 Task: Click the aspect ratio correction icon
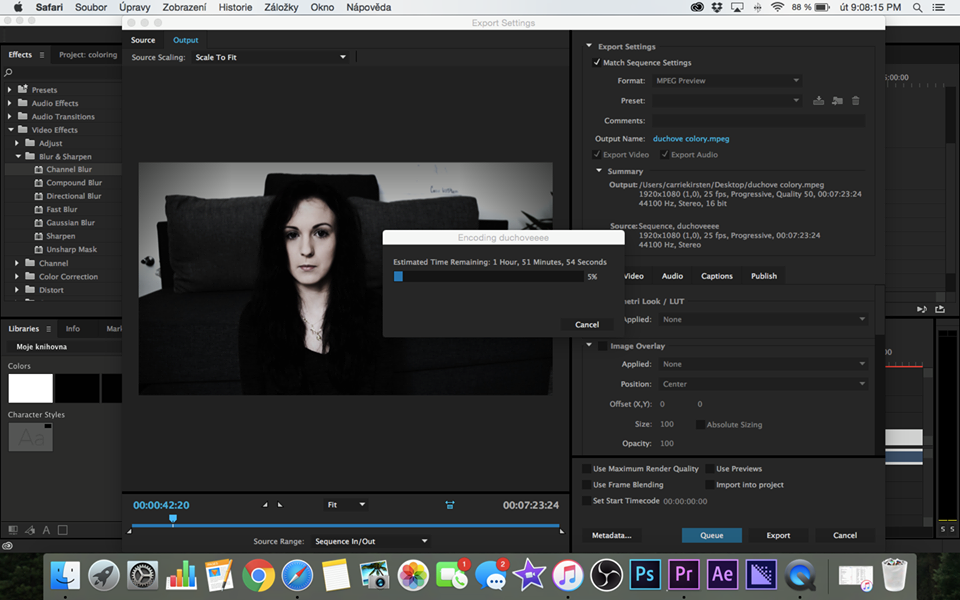(x=450, y=505)
